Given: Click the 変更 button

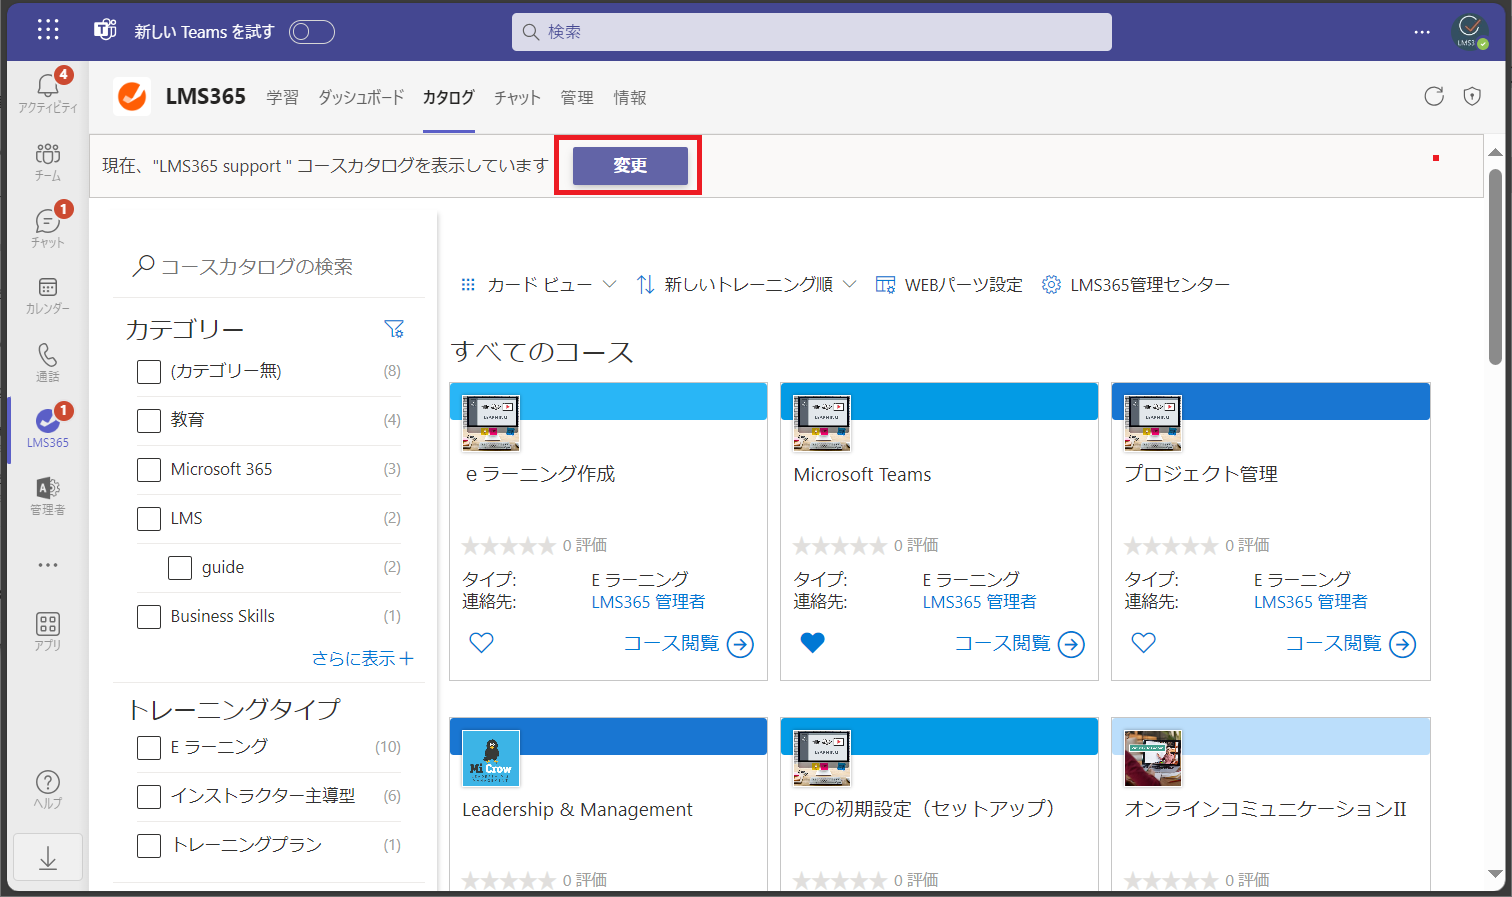Looking at the screenshot, I should point(630,166).
